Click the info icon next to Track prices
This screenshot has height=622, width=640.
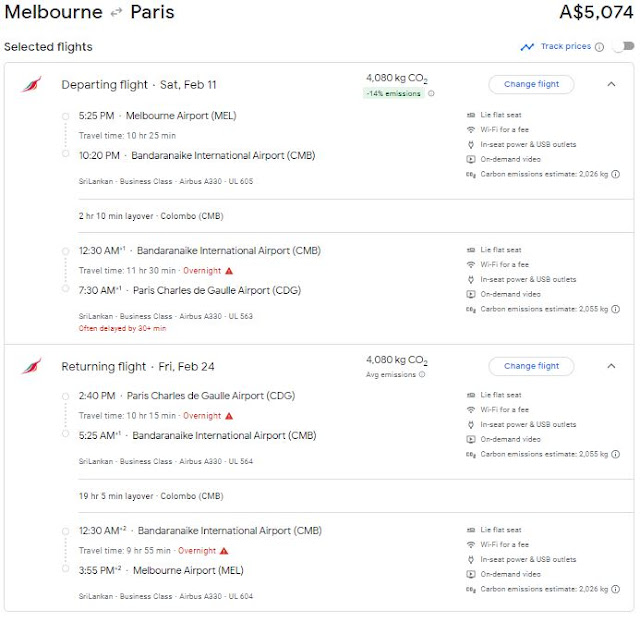(599, 47)
